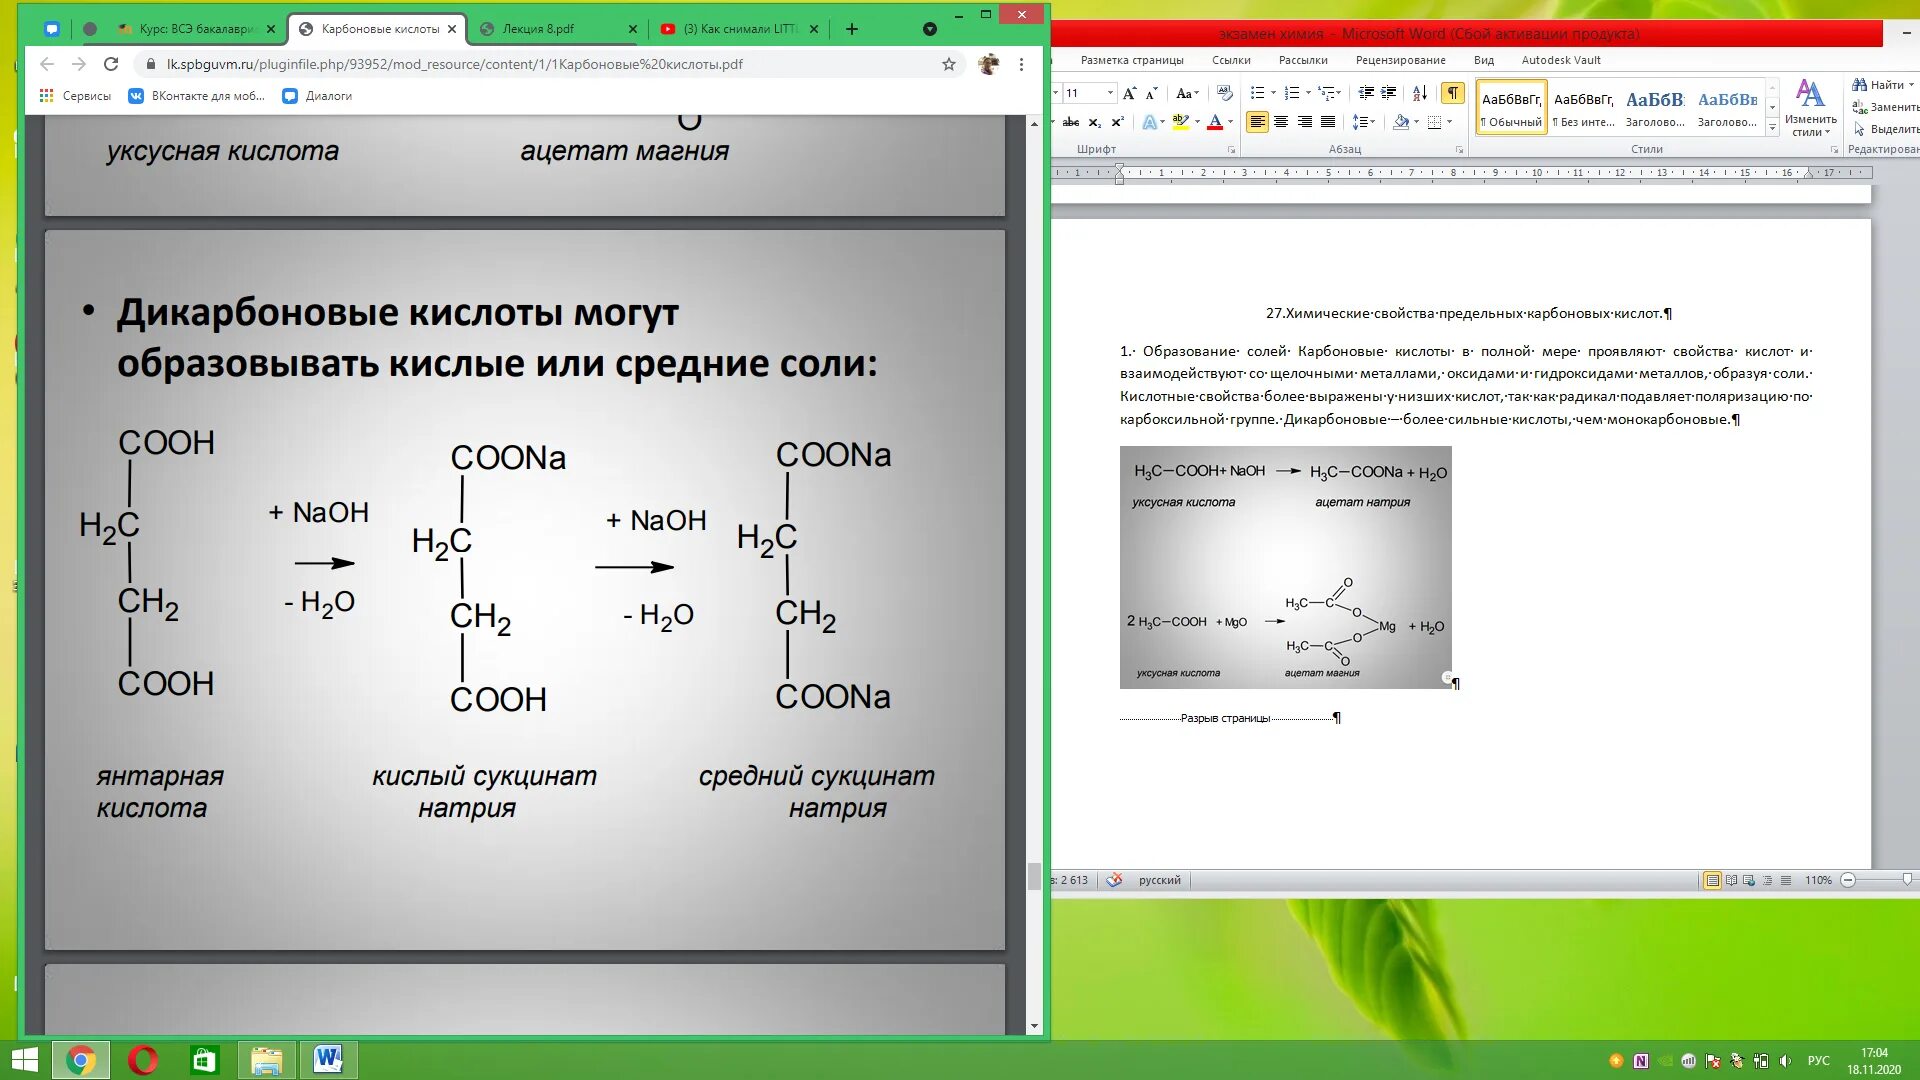Screen dimensions: 1920x1080
Task: Click the русский language indicator
Action: click(x=1159, y=880)
